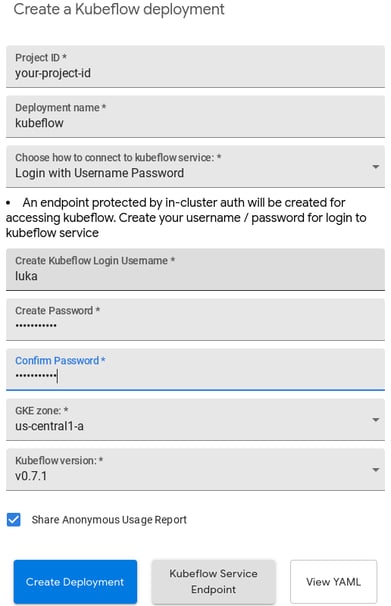Click the 'Kubeflow version:' field label
The height and width of the screenshot is (606, 391).
[x=59, y=460]
